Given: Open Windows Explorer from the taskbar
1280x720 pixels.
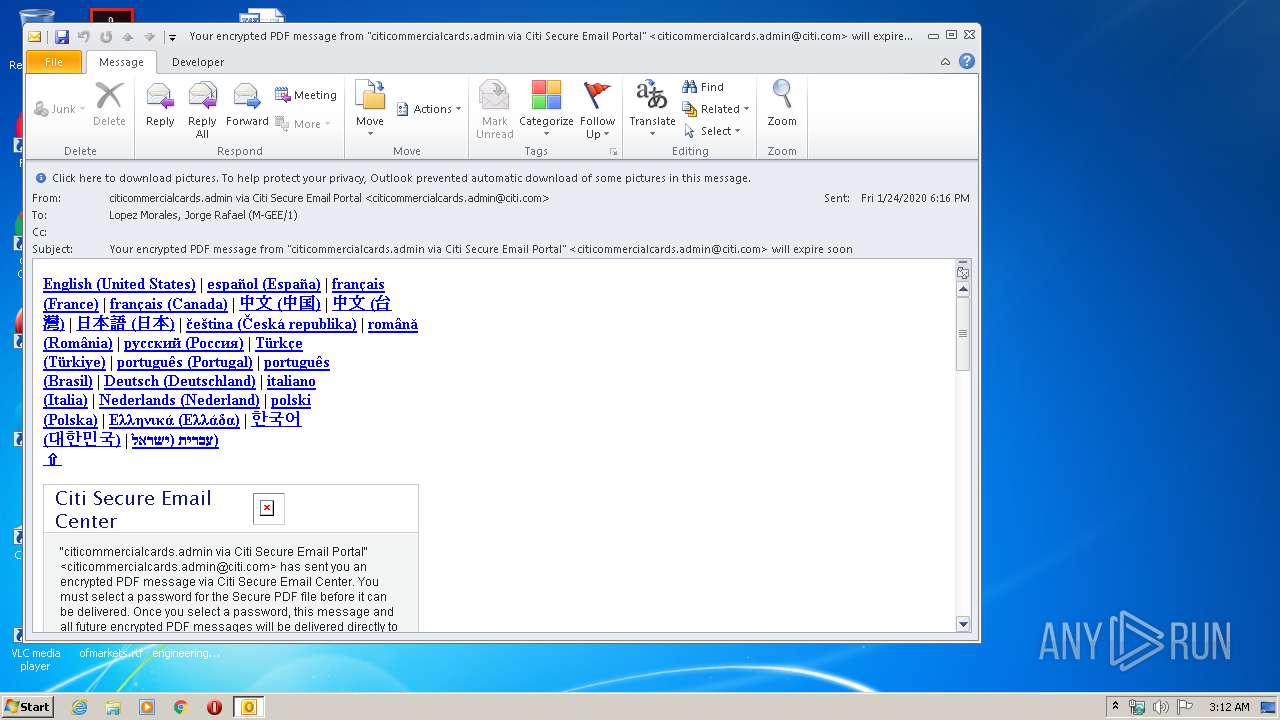Looking at the screenshot, I should (x=113, y=707).
